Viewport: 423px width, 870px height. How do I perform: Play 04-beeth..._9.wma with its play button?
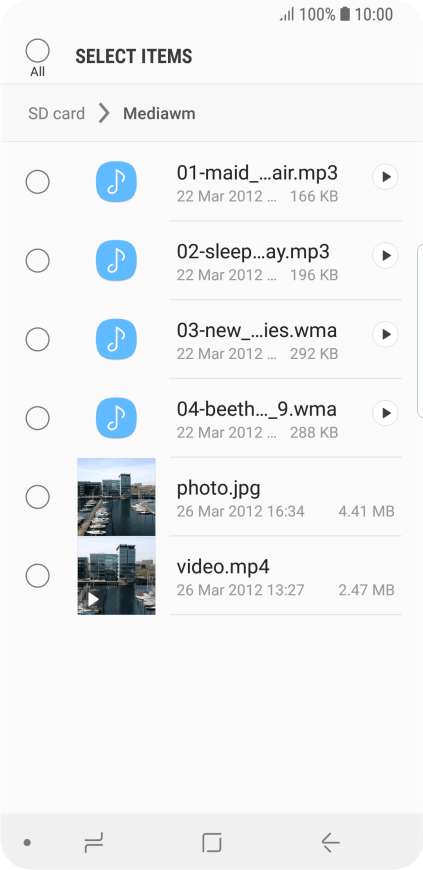point(385,413)
